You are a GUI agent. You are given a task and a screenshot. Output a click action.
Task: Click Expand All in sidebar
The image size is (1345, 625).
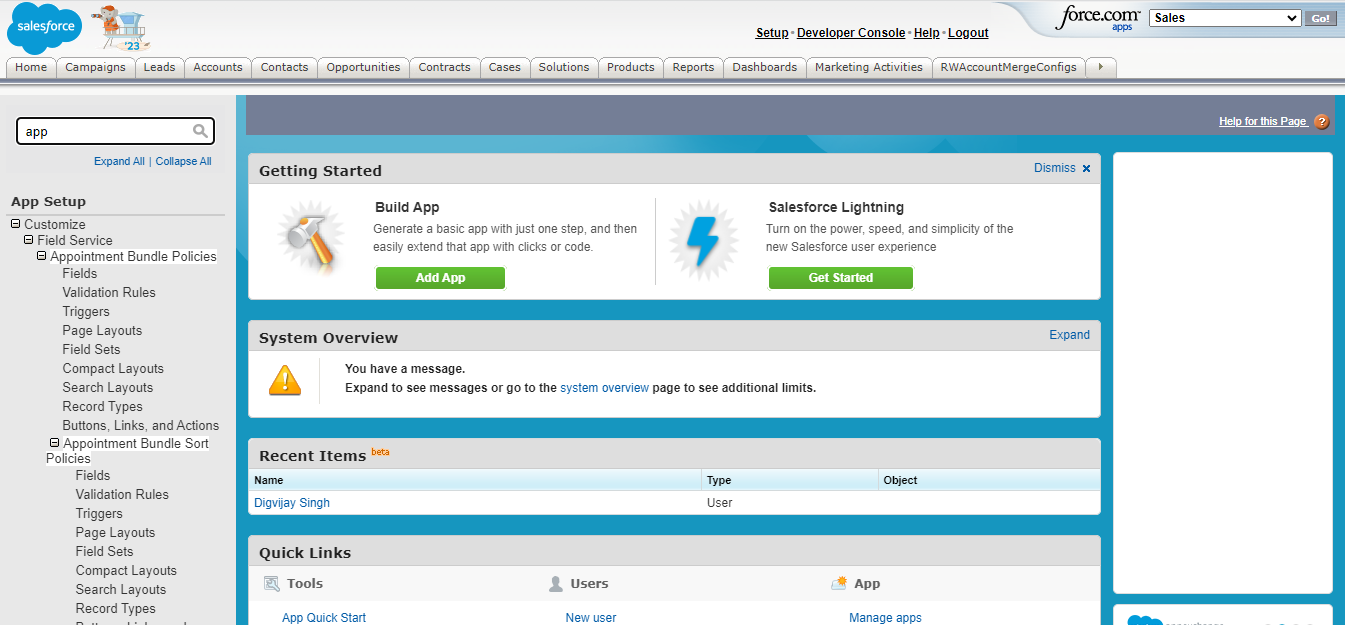(x=119, y=161)
